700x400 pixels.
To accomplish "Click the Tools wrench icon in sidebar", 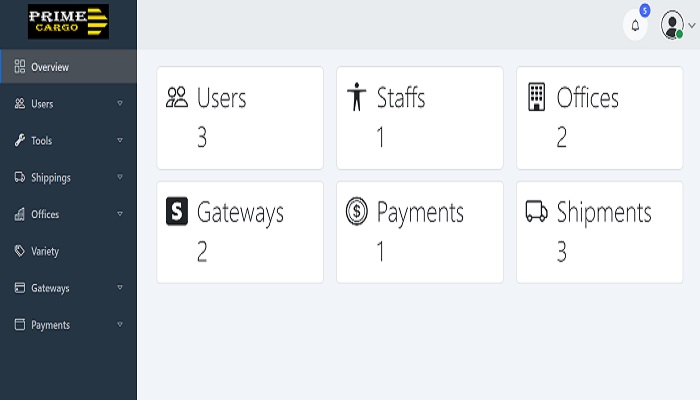I will [20, 141].
